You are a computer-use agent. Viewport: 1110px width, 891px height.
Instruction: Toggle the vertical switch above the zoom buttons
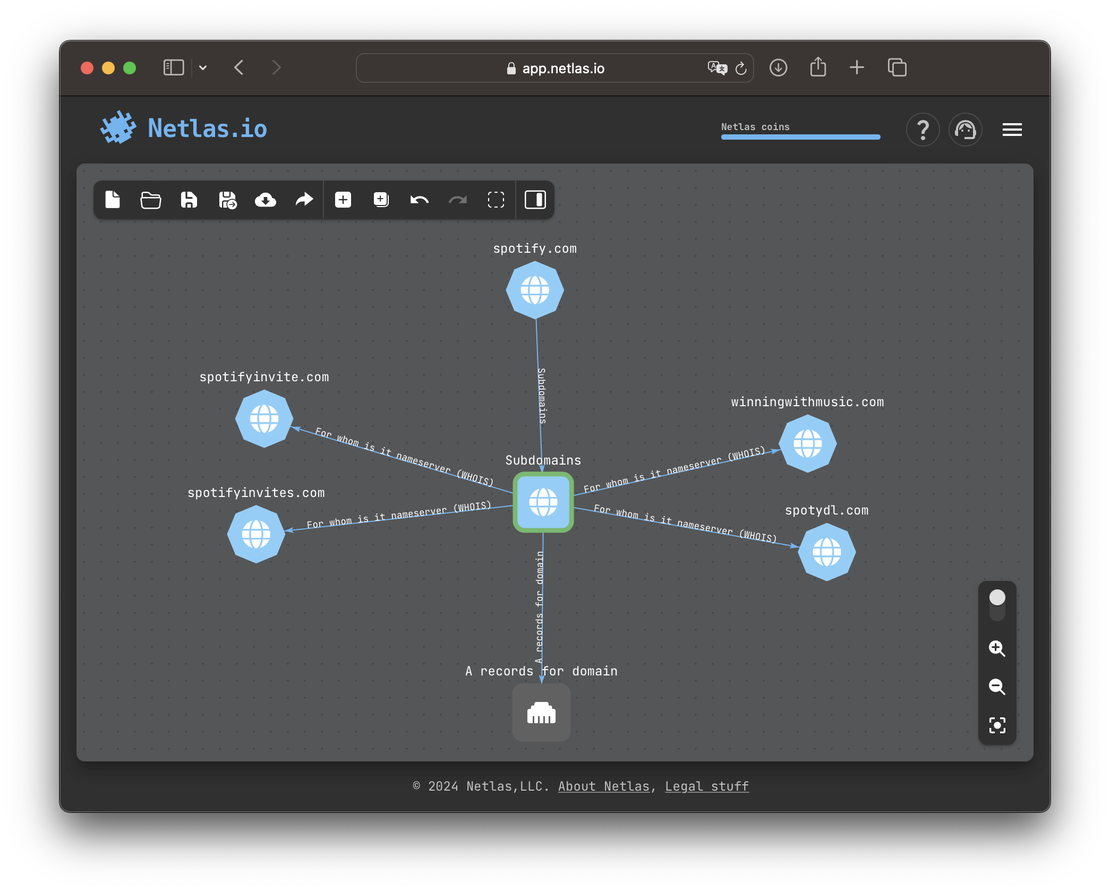tap(997, 604)
